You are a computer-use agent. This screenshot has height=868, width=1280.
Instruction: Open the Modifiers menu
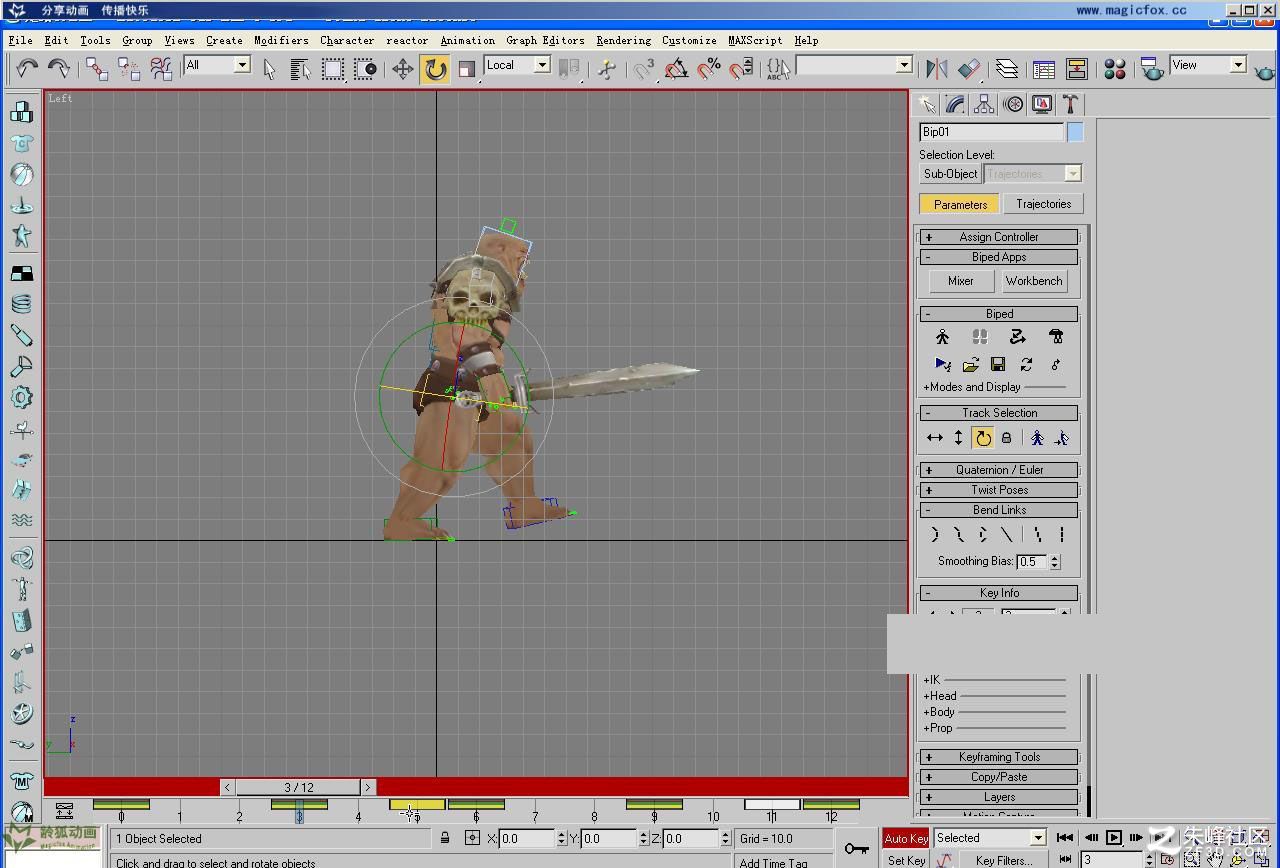tap(281, 40)
